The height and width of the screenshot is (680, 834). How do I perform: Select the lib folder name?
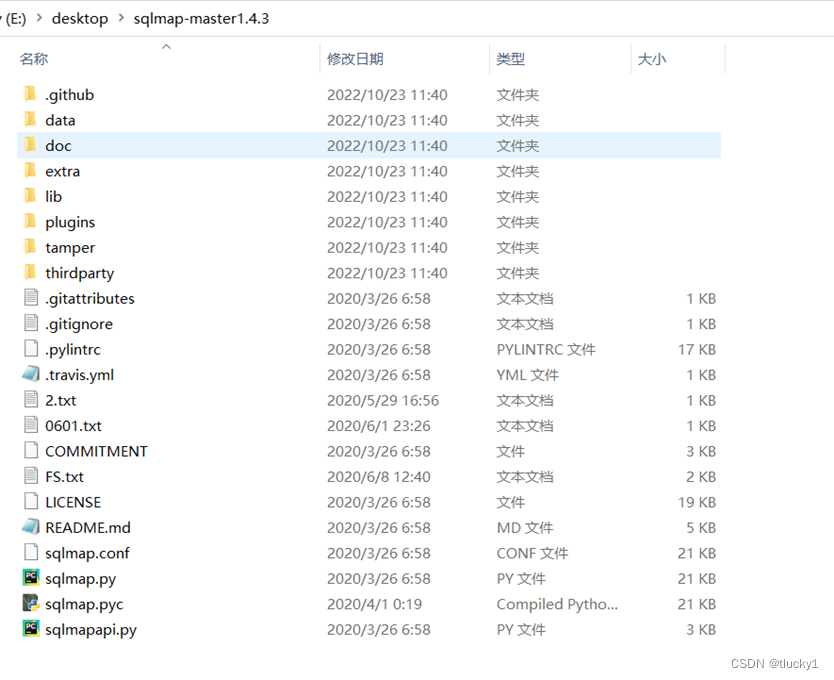pyautogui.click(x=53, y=197)
